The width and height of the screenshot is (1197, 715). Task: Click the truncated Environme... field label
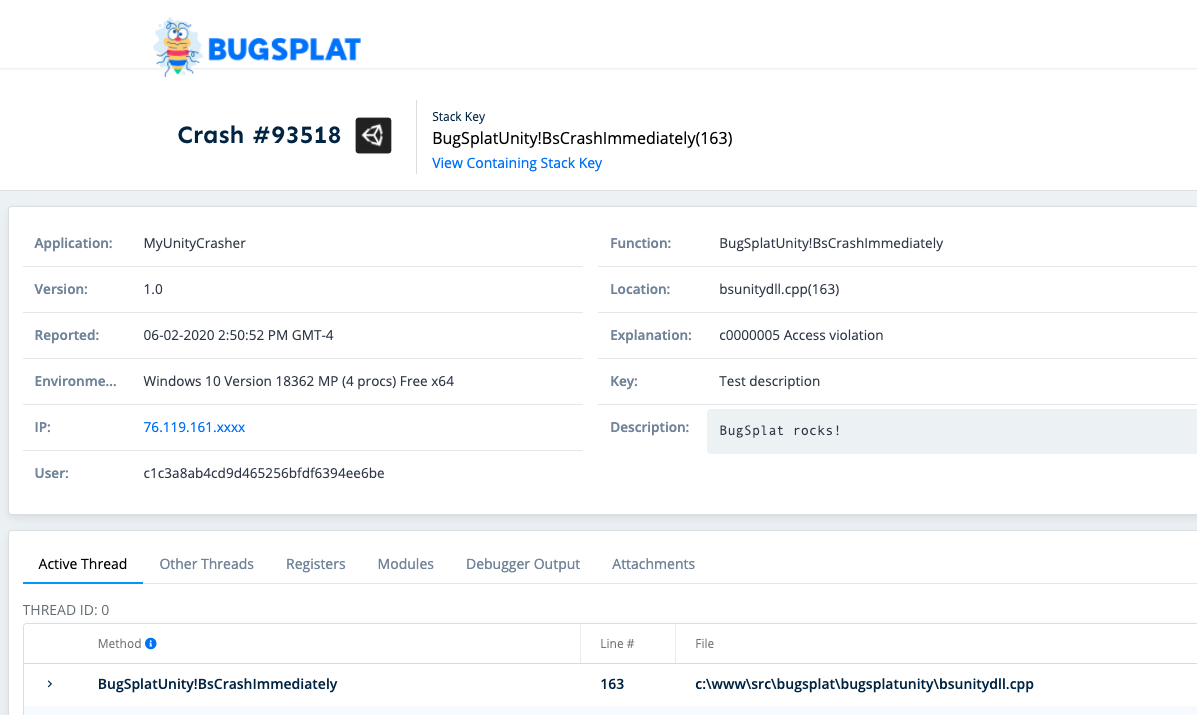click(x=76, y=381)
